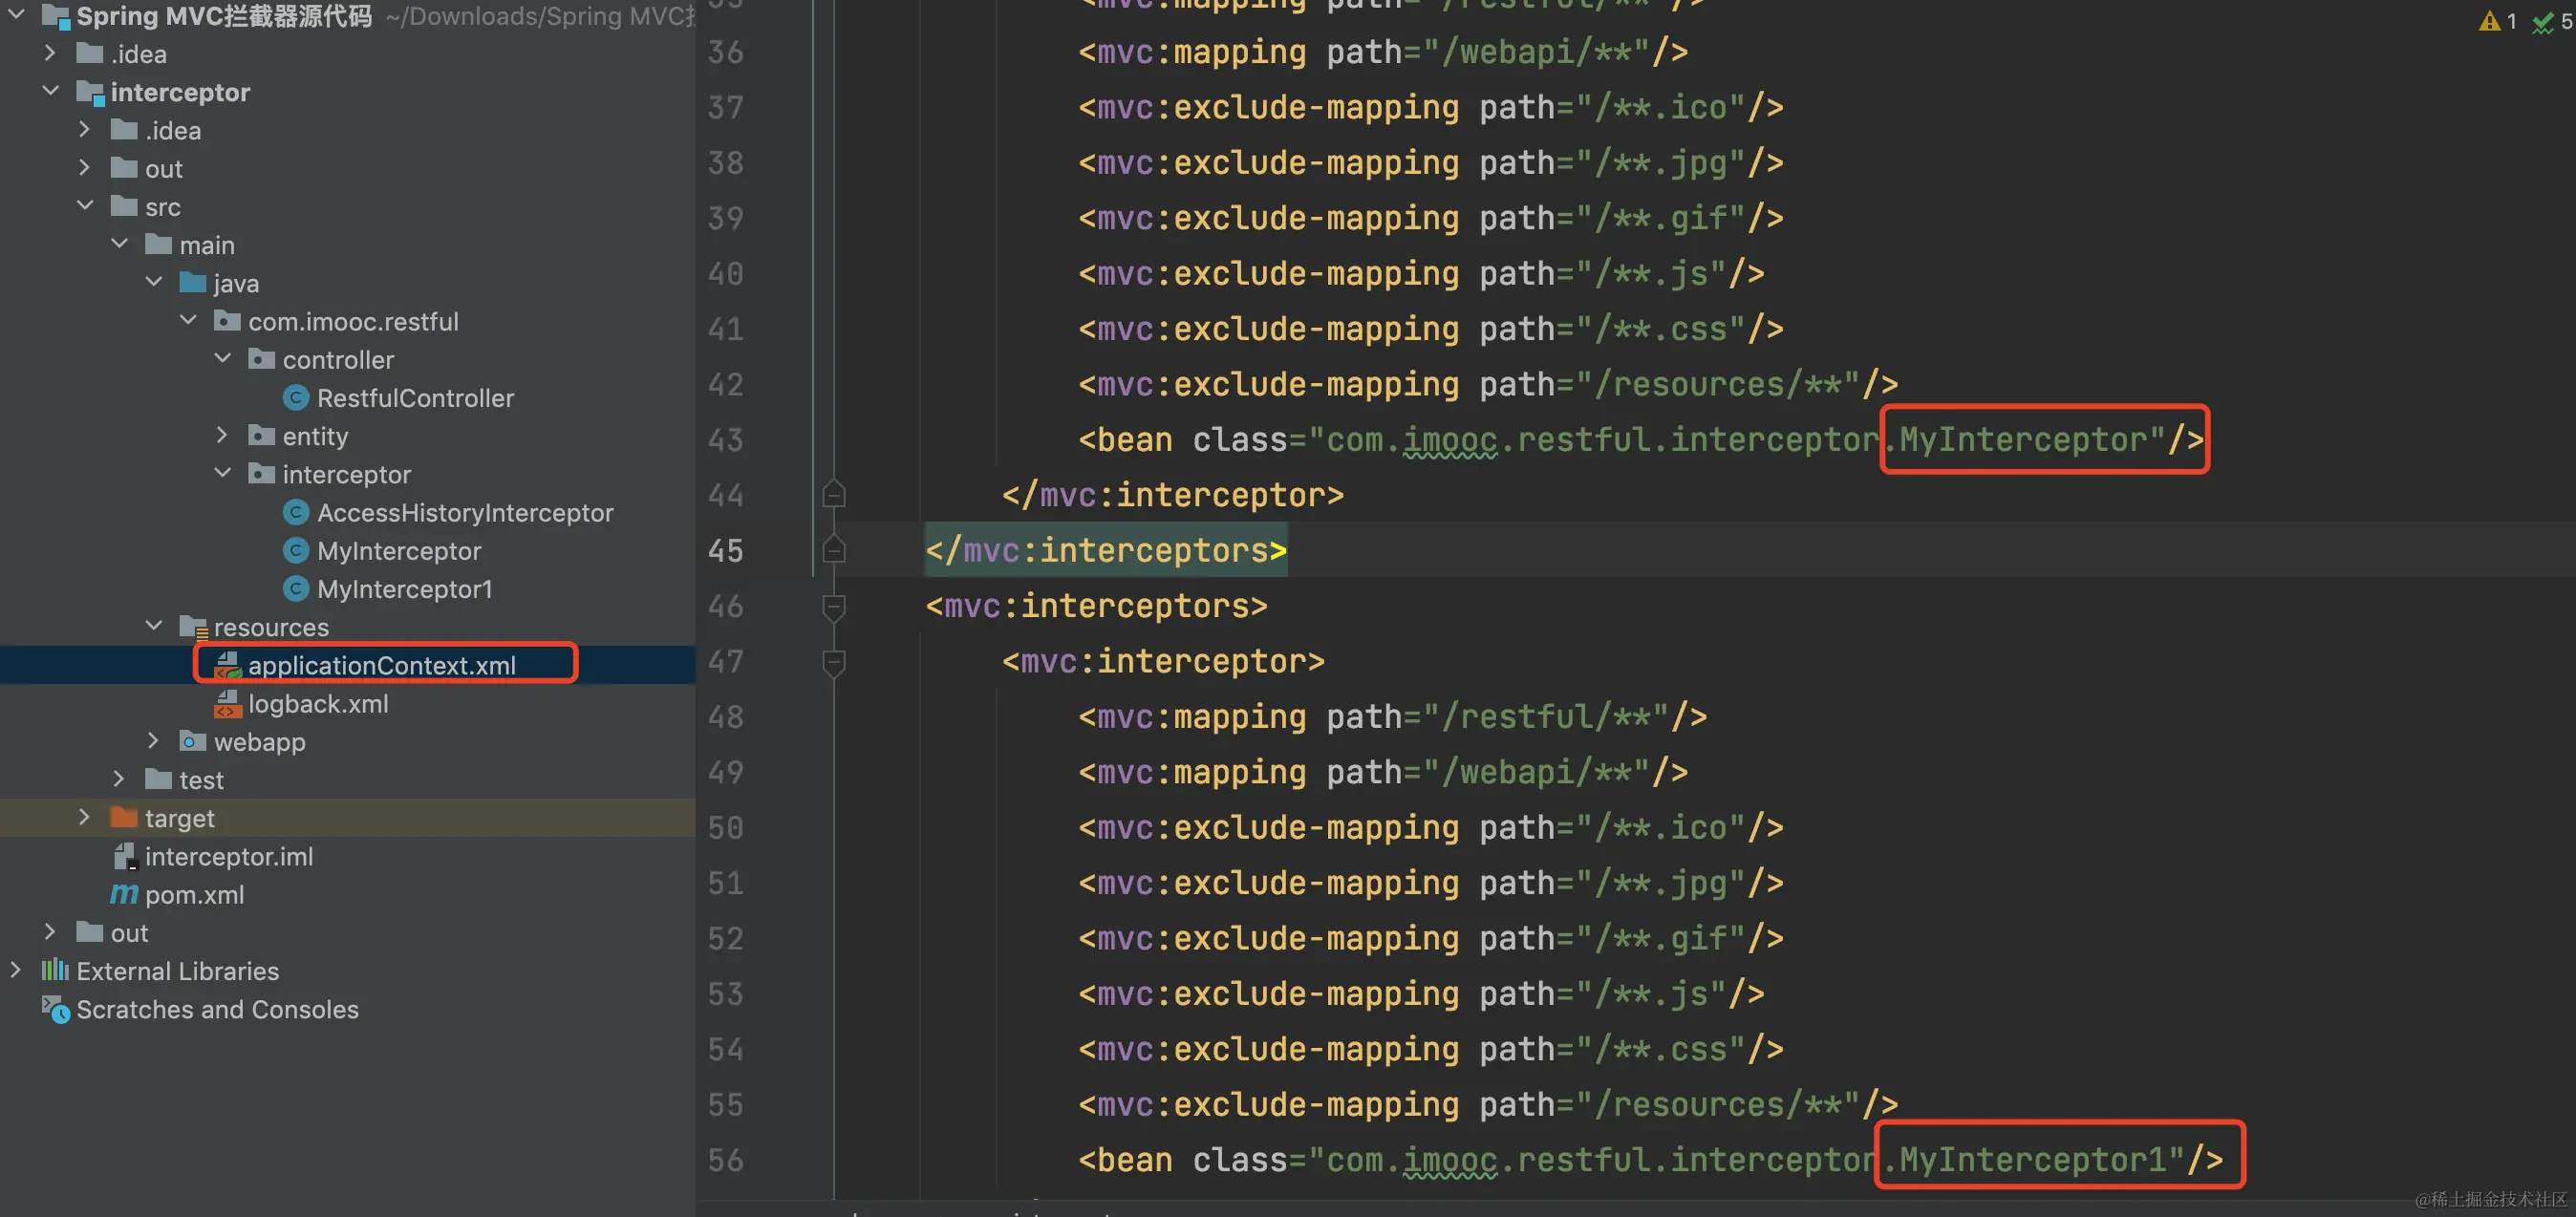Viewport: 2576px width, 1217px height.
Task: Select applicationContext.xml in project tree
Action: pyautogui.click(x=381, y=665)
